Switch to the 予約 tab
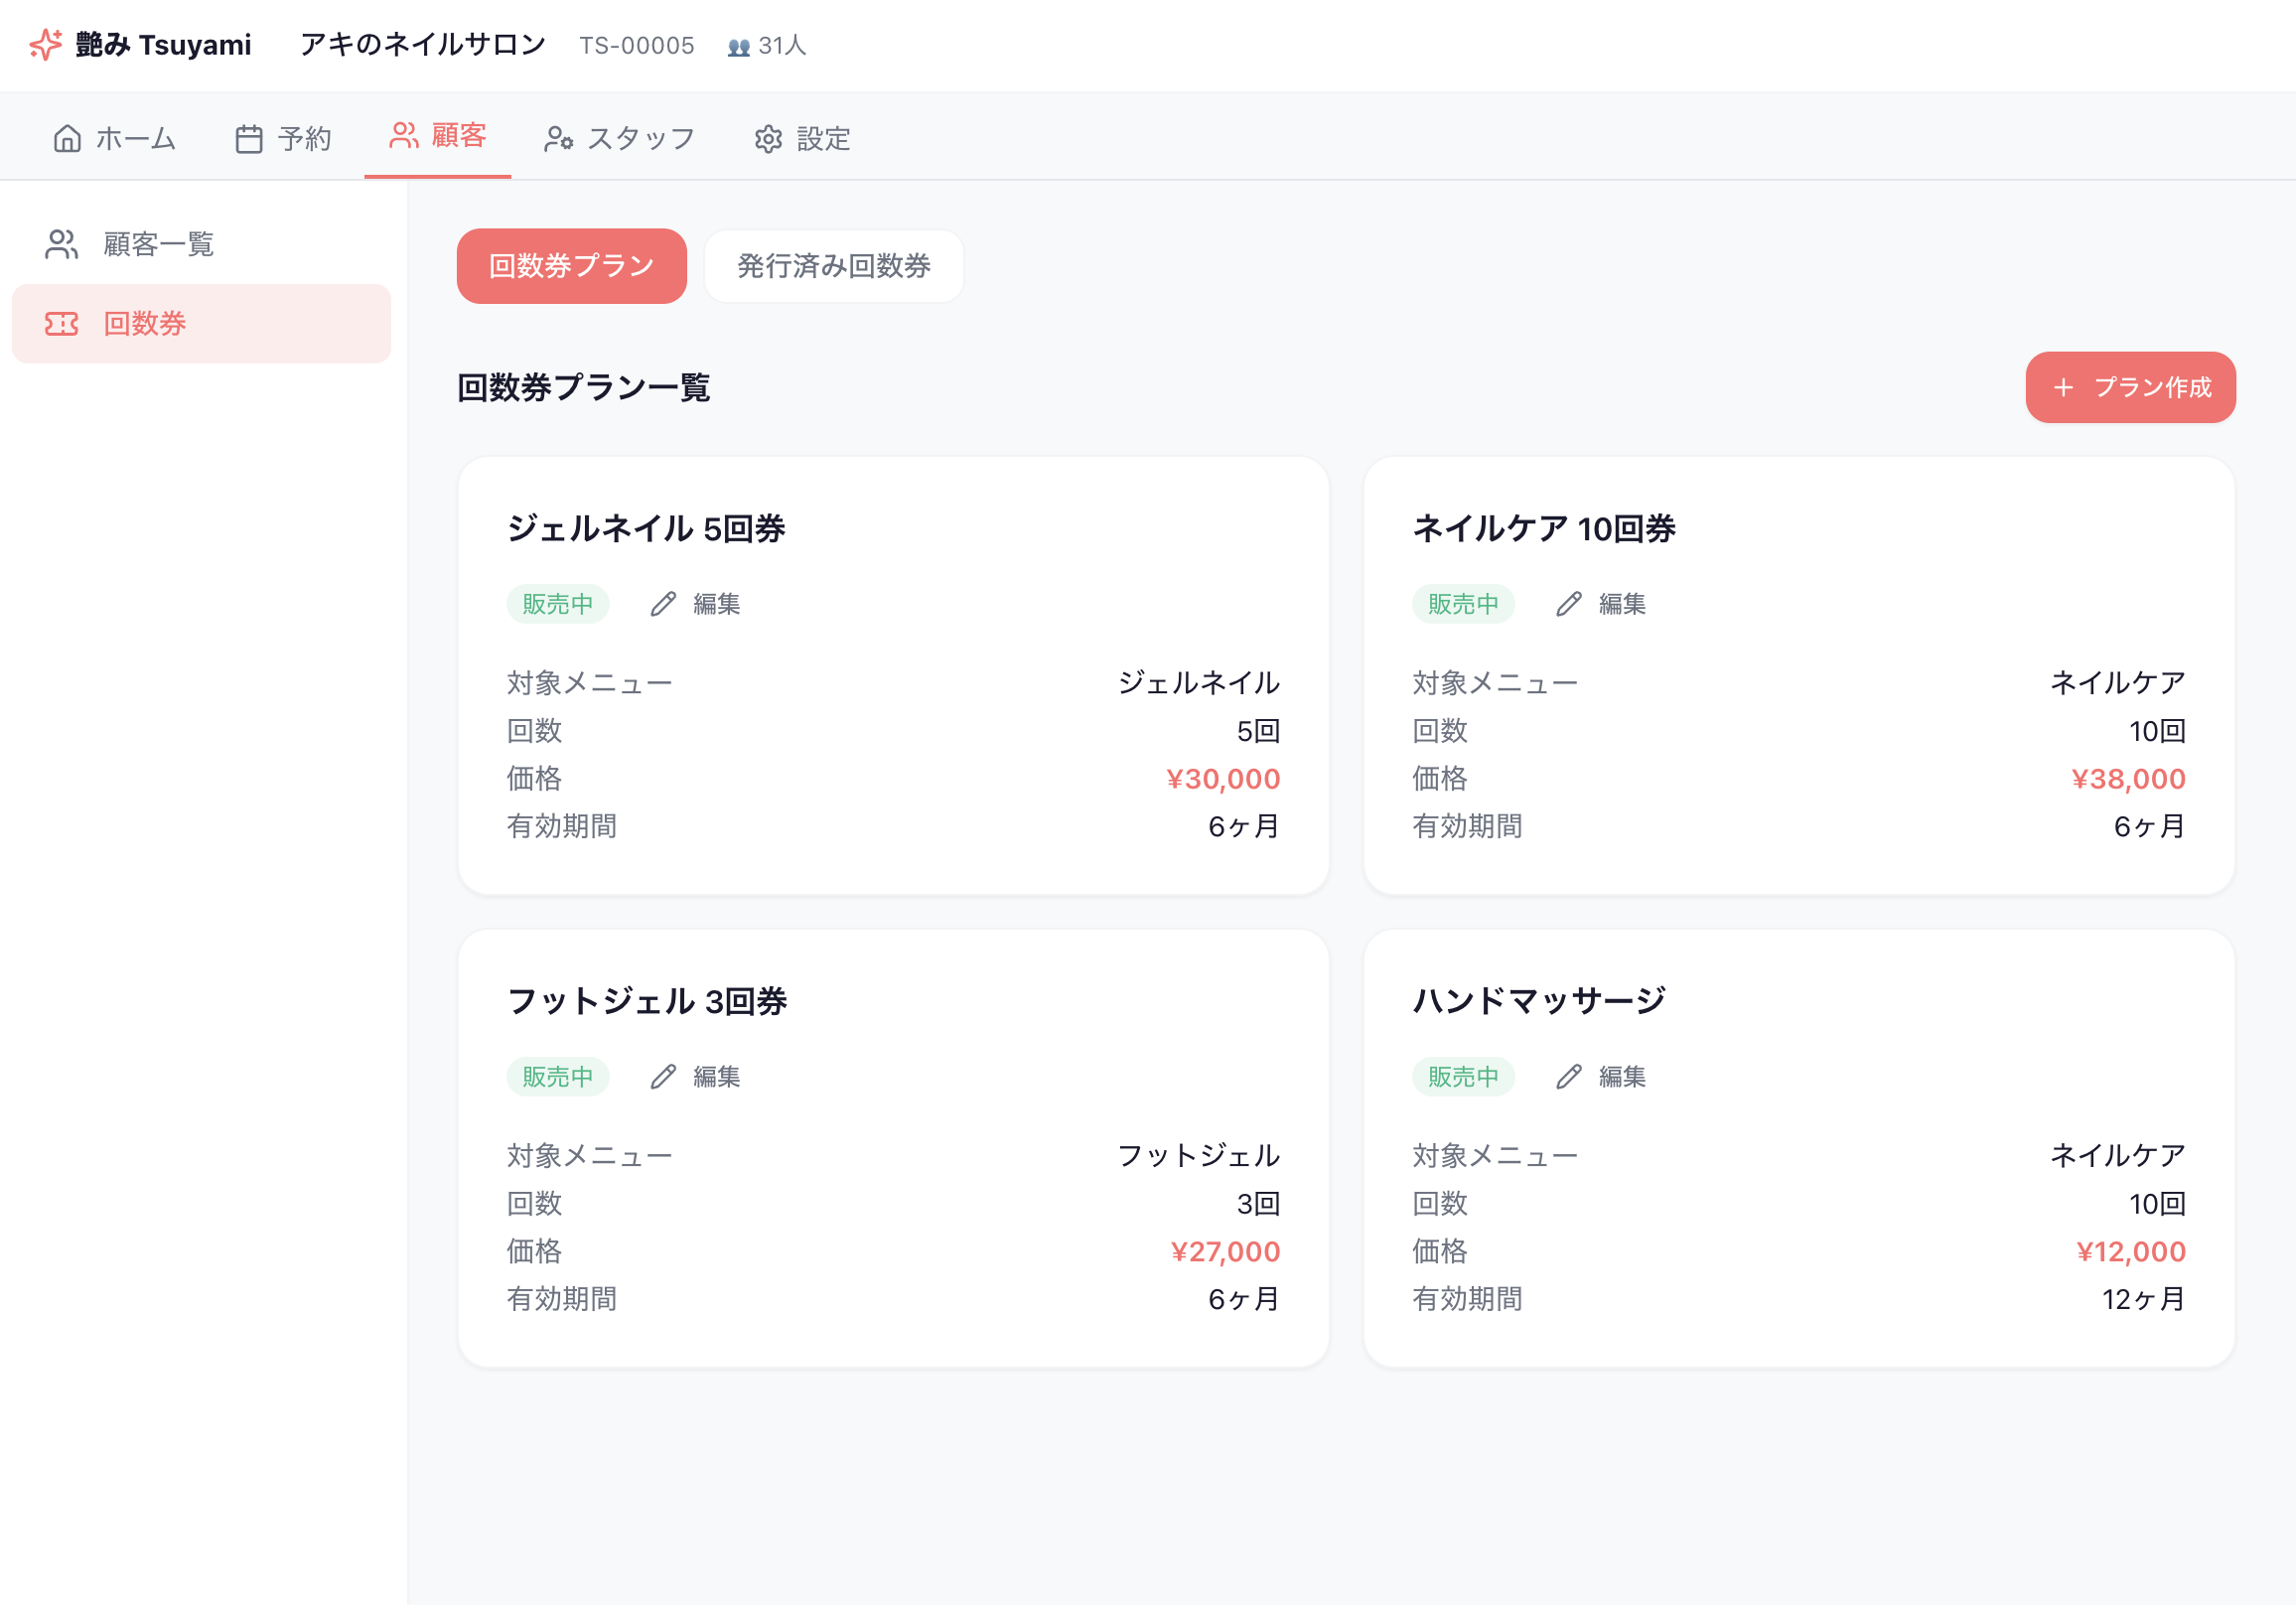The image size is (2296, 1605). point(284,138)
